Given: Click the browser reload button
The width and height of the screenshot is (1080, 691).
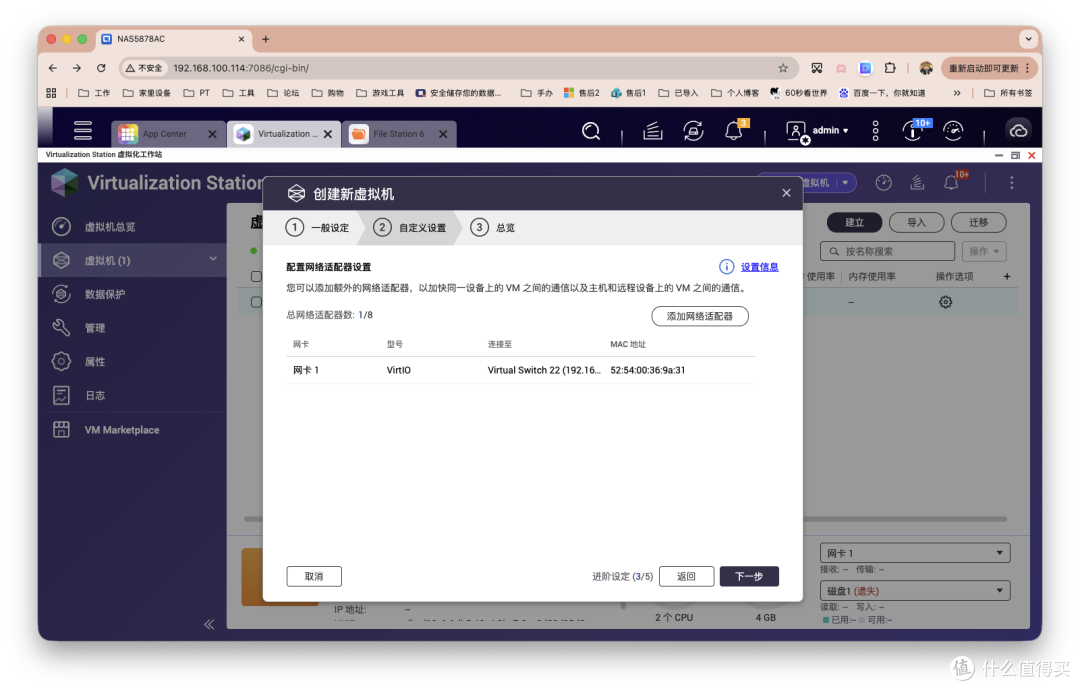Looking at the screenshot, I should 101,68.
